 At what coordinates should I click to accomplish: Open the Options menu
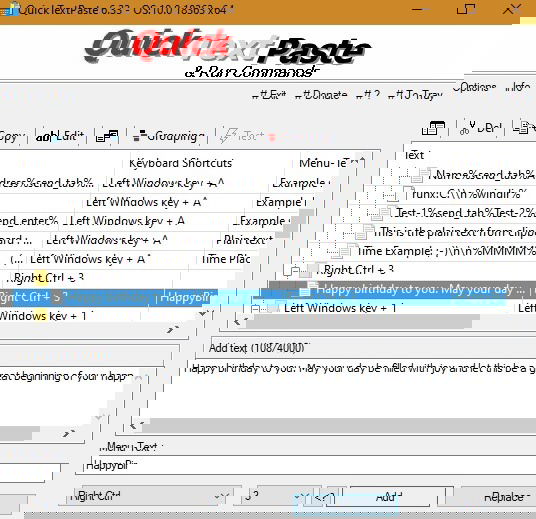[474, 88]
